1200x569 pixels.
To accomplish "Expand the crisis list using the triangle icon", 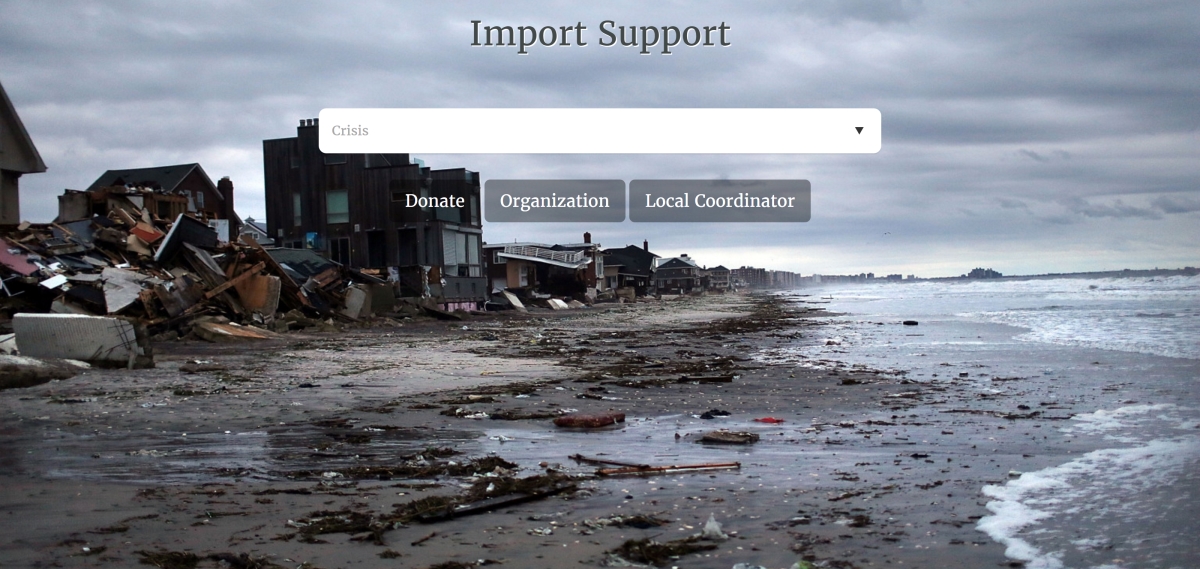I will pos(859,131).
